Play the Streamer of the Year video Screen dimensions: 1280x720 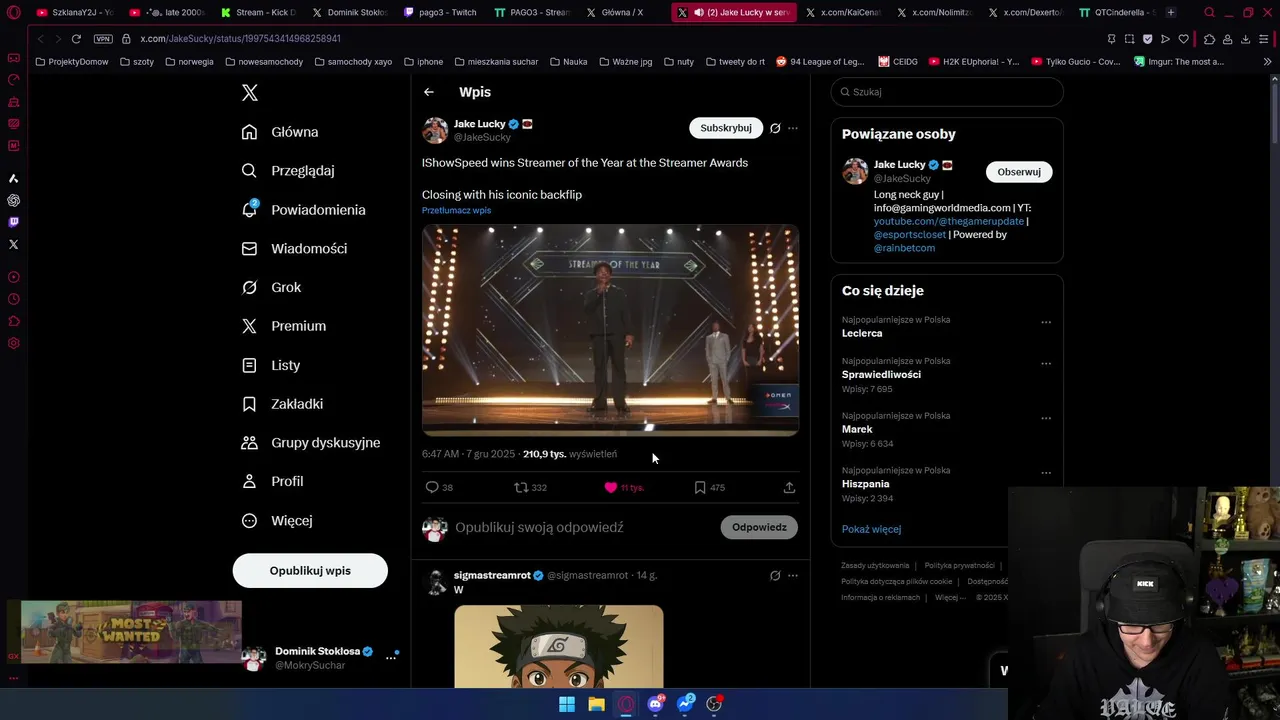610,330
